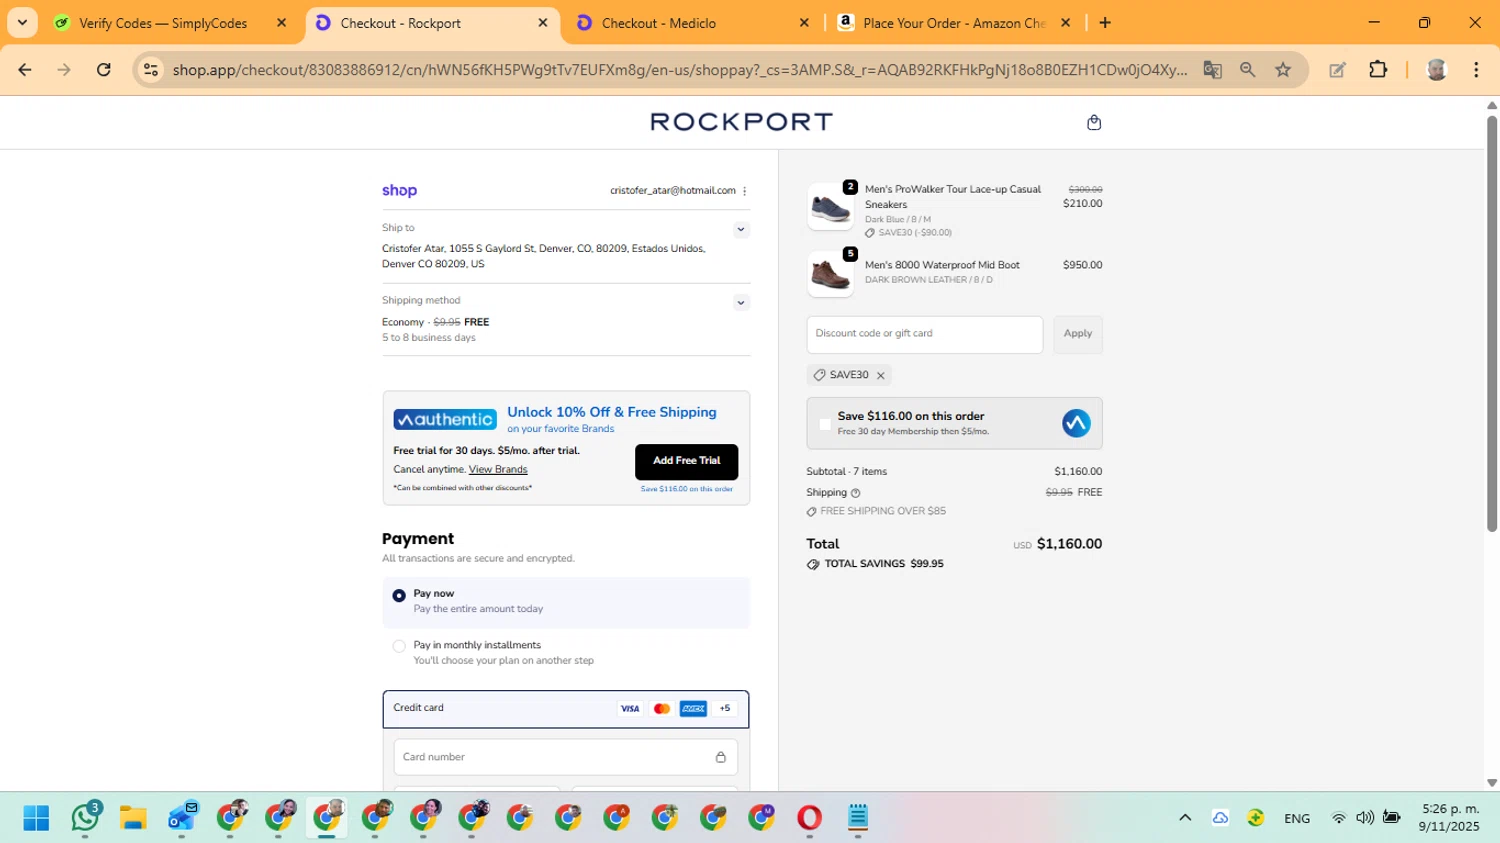This screenshot has height=843, width=1500.
Task: Click the browser address bar URL
Action: click(x=680, y=69)
